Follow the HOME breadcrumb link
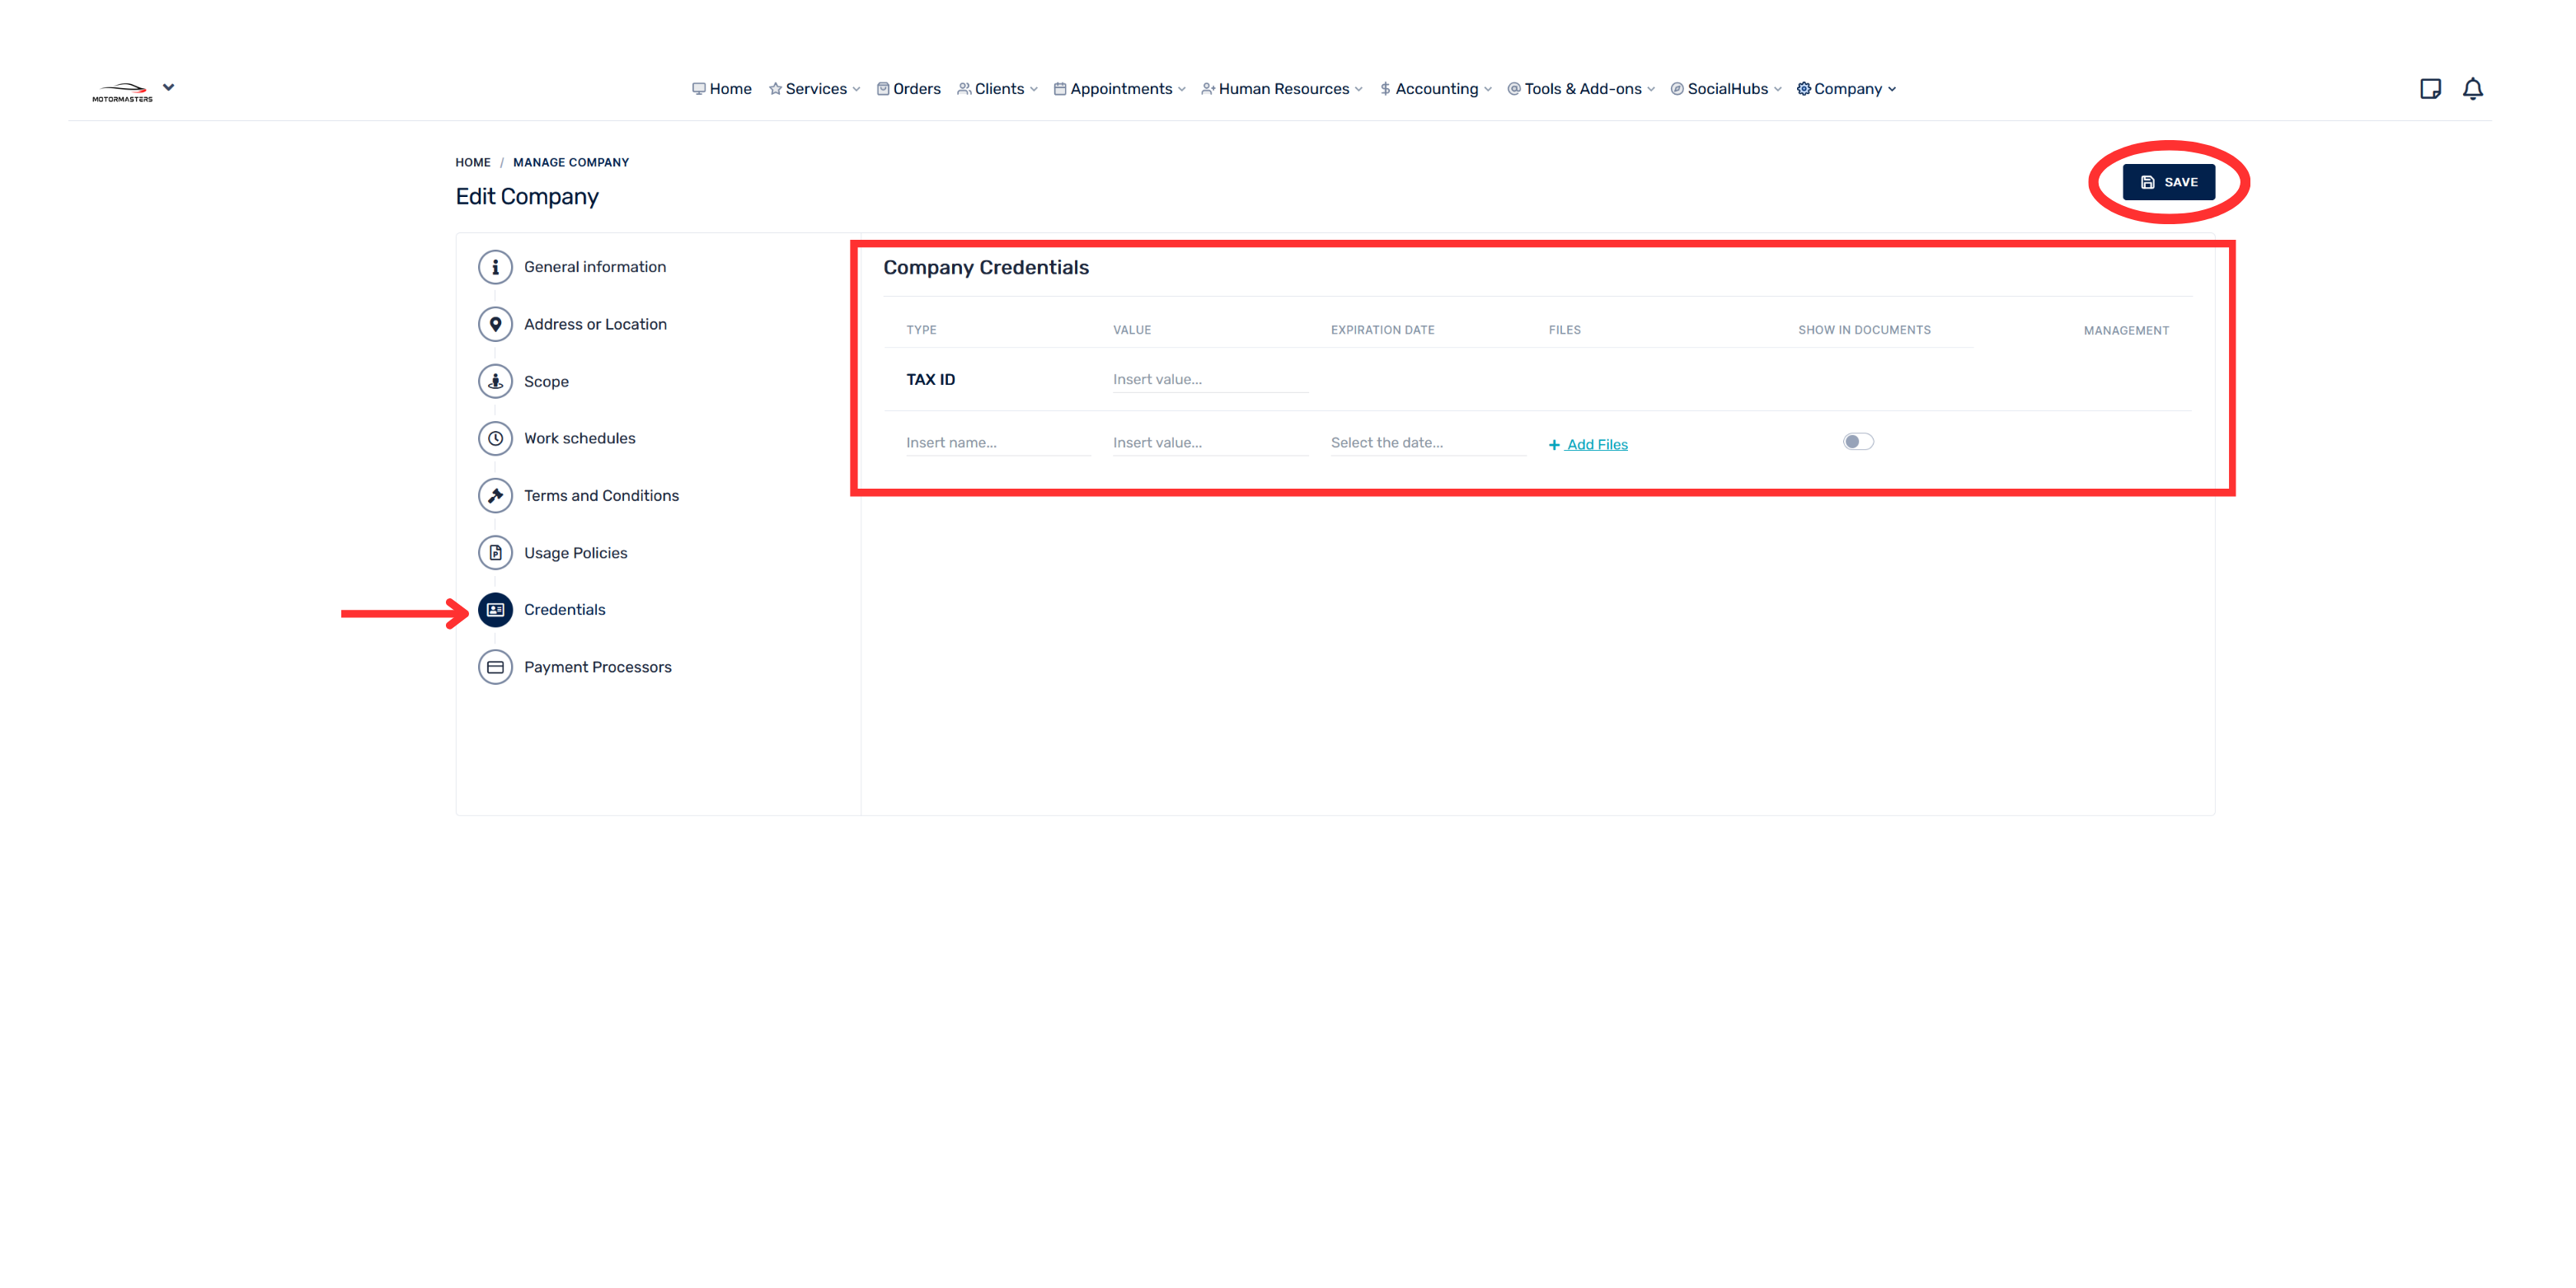This screenshot has width=2576, height=1288. 473,162
